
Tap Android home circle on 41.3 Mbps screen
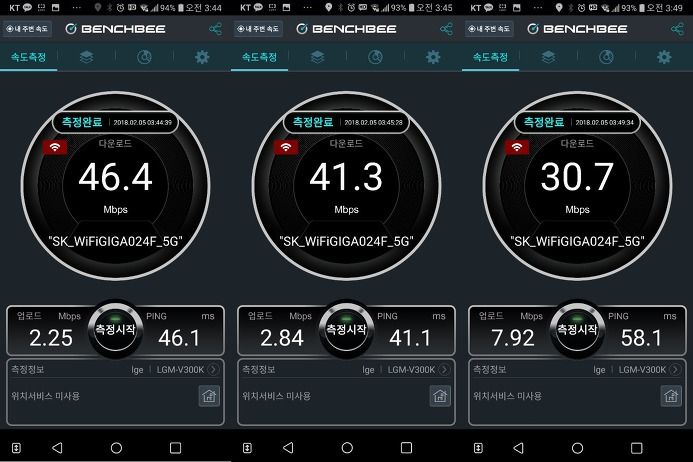(347, 448)
